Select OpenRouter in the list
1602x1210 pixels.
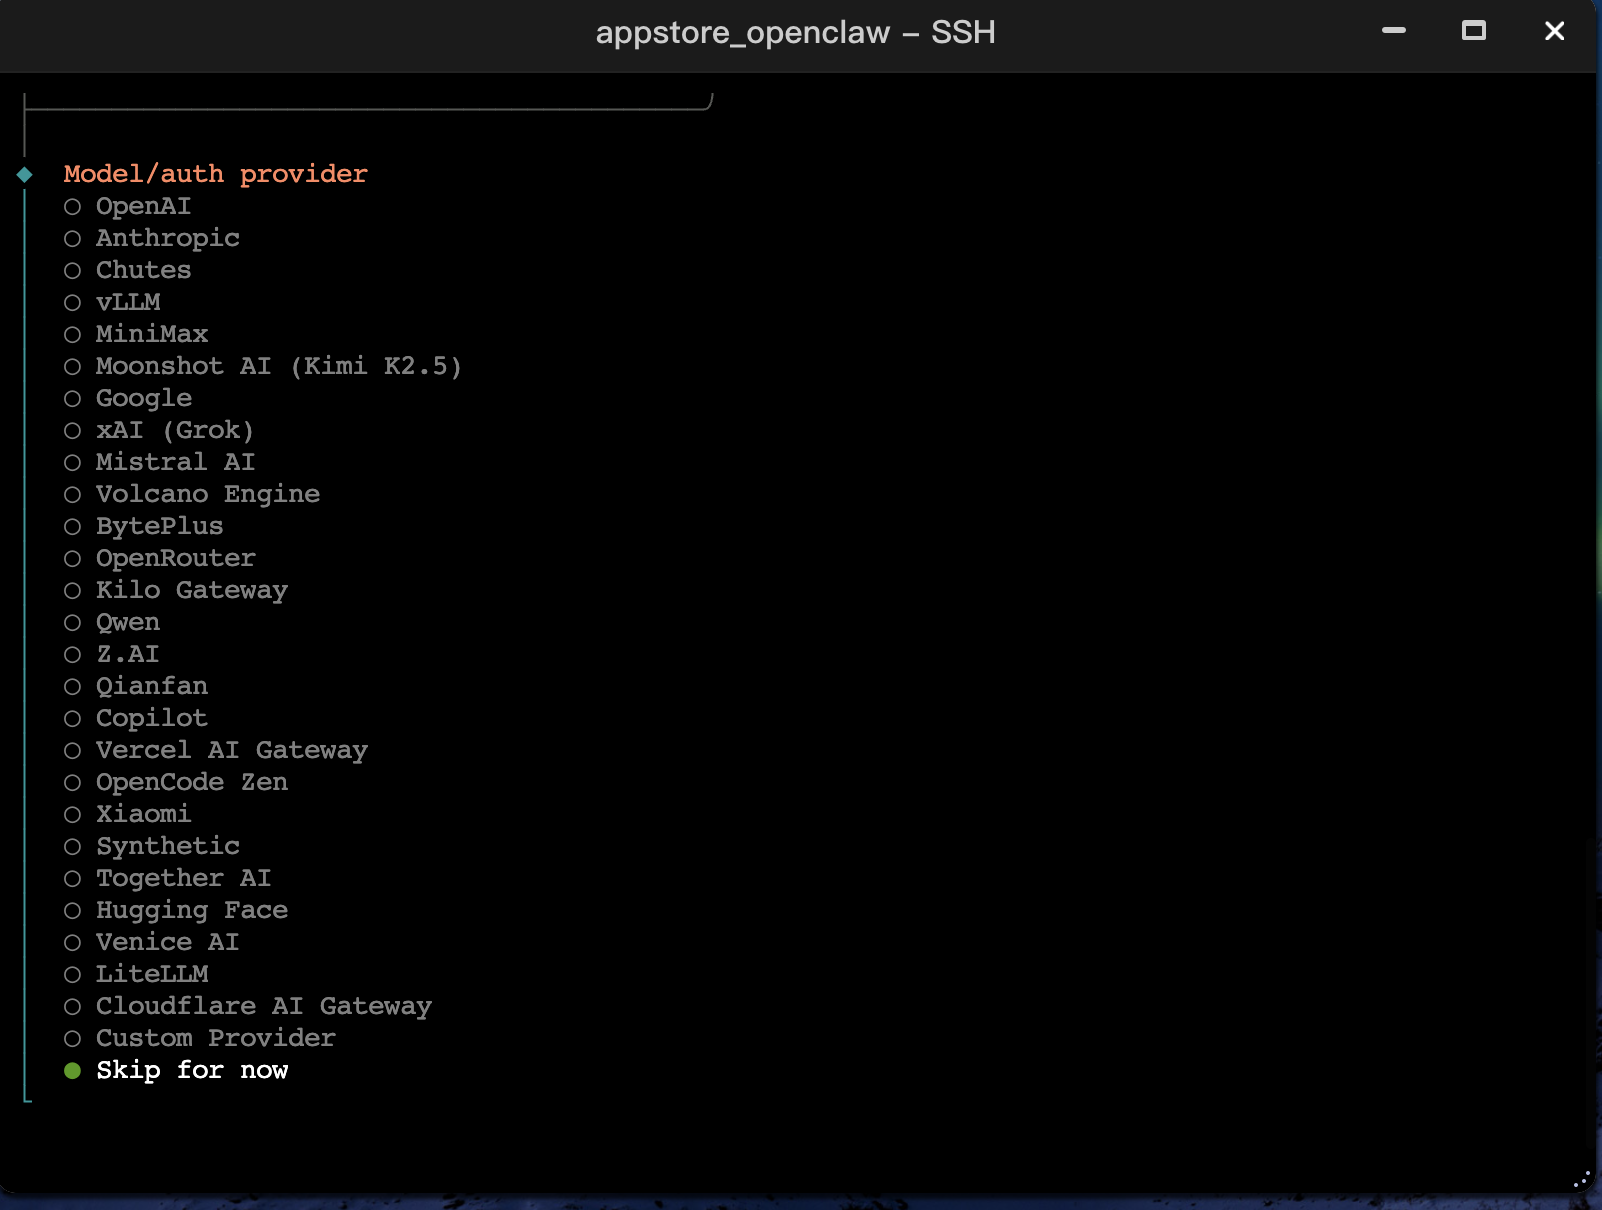click(x=175, y=558)
